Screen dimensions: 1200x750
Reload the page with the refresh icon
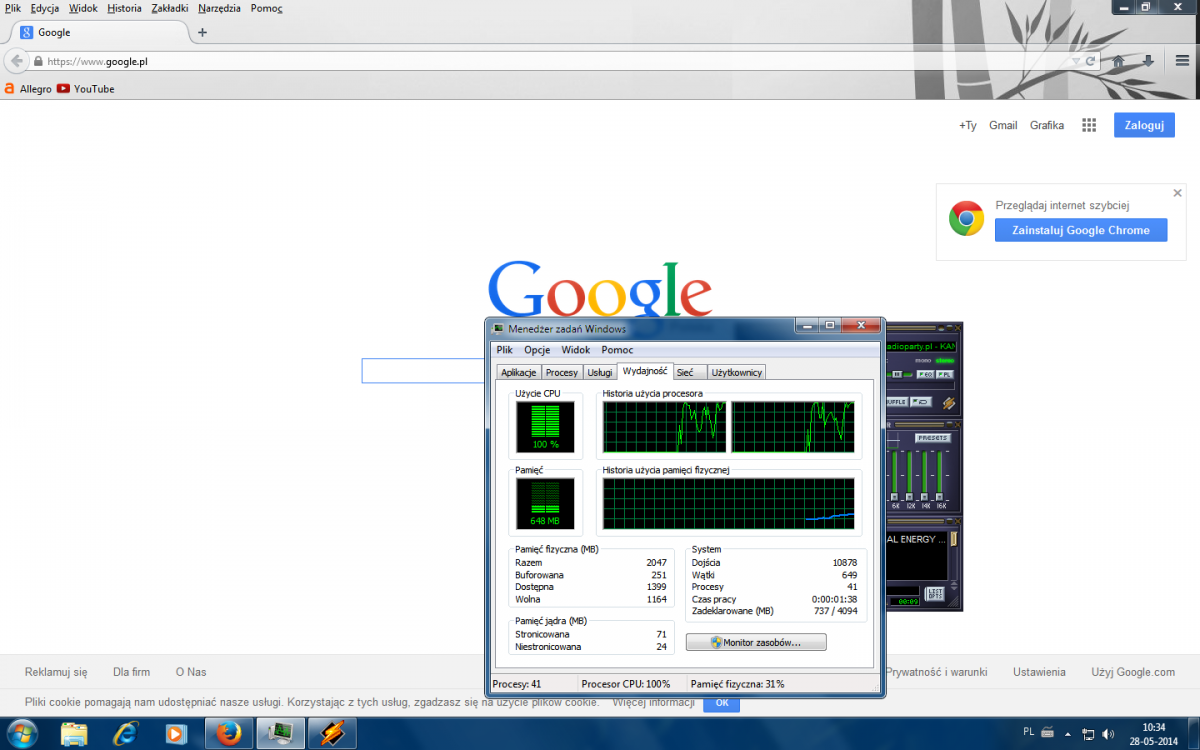tap(1090, 61)
